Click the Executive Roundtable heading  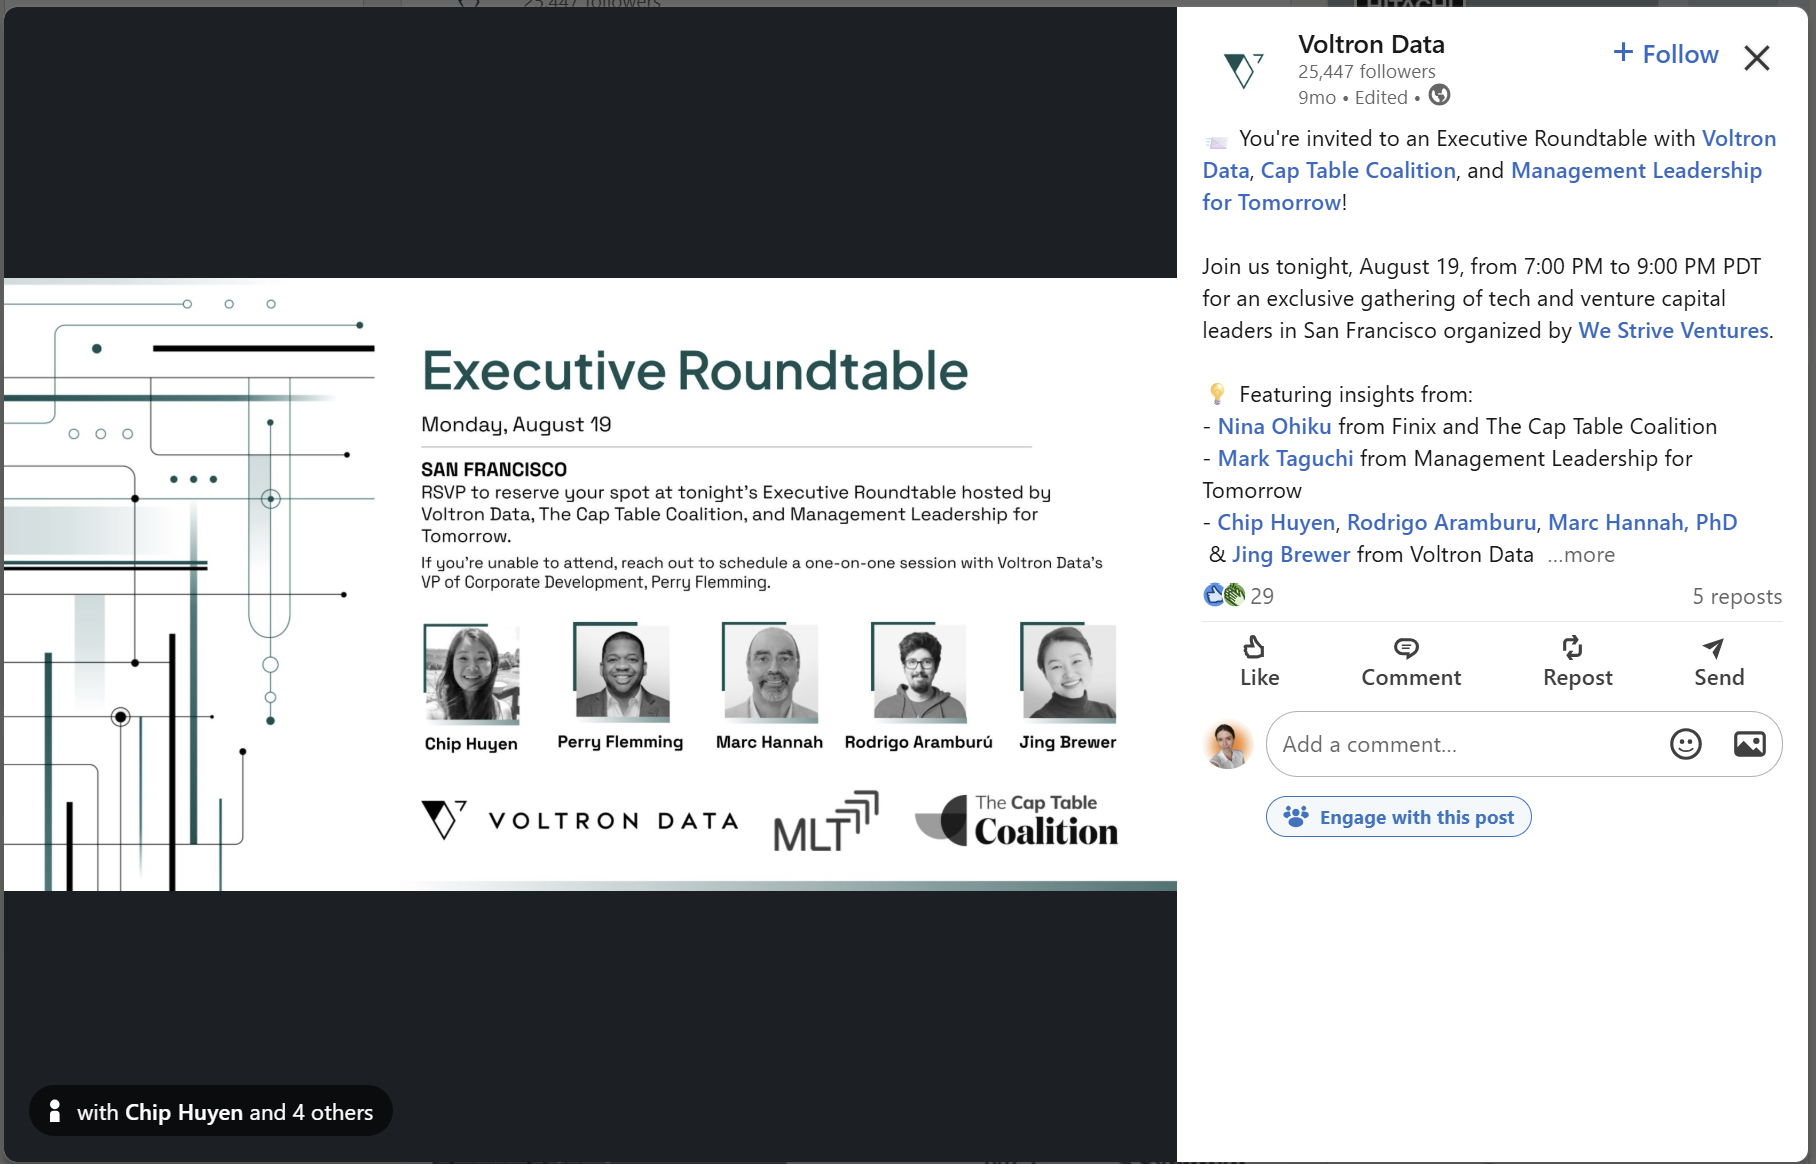coord(695,370)
